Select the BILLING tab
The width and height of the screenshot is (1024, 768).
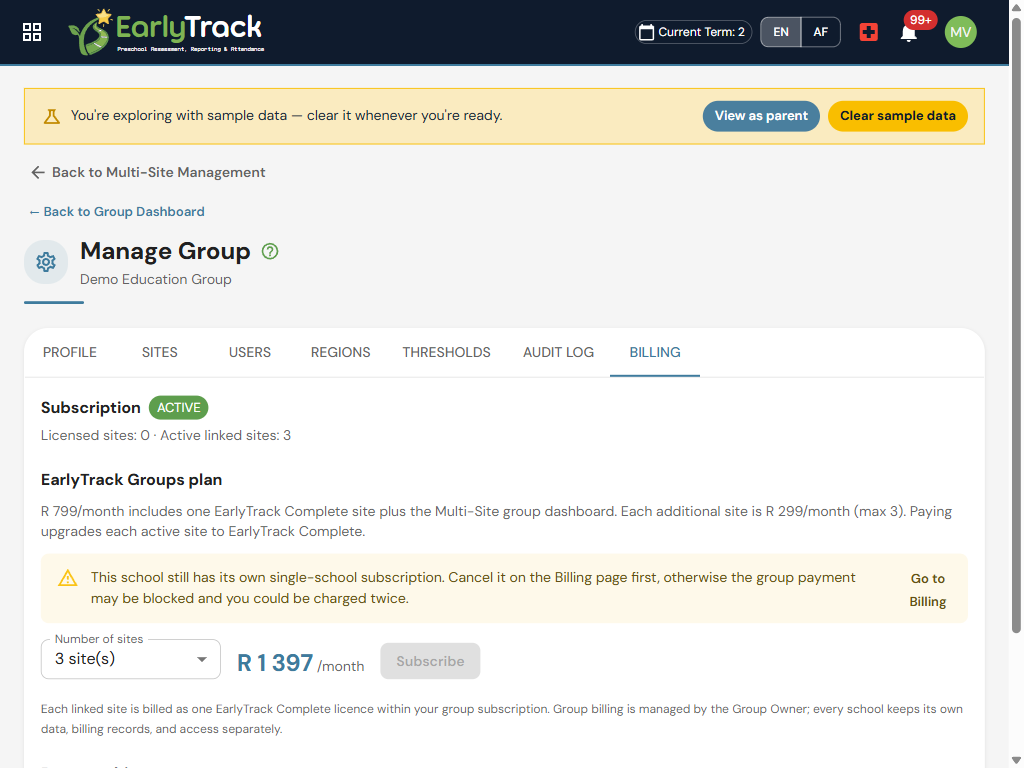pyautogui.click(x=655, y=353)
